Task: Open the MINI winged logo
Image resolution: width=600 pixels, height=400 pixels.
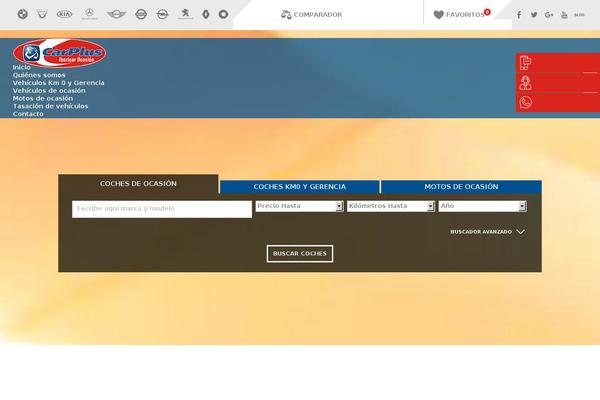Action: coord(116,15)
